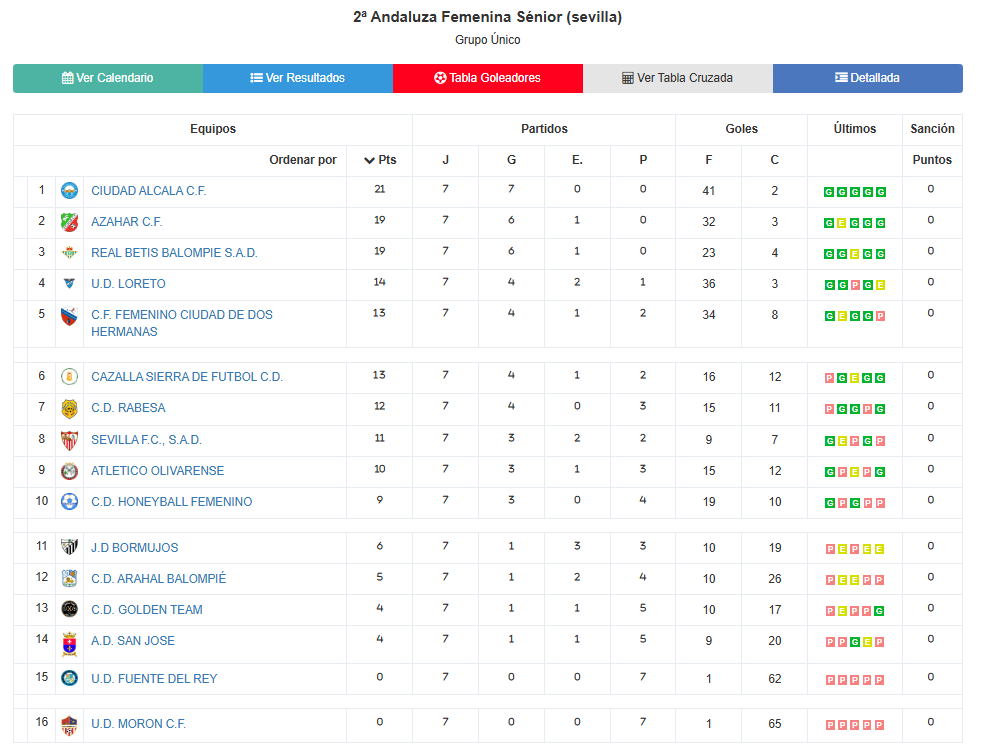This screenshot has height=751, width=995.
Task: Open C.F. FEMENINO CIUDAD DE DOS HERMANAS link
Action: 181,323
